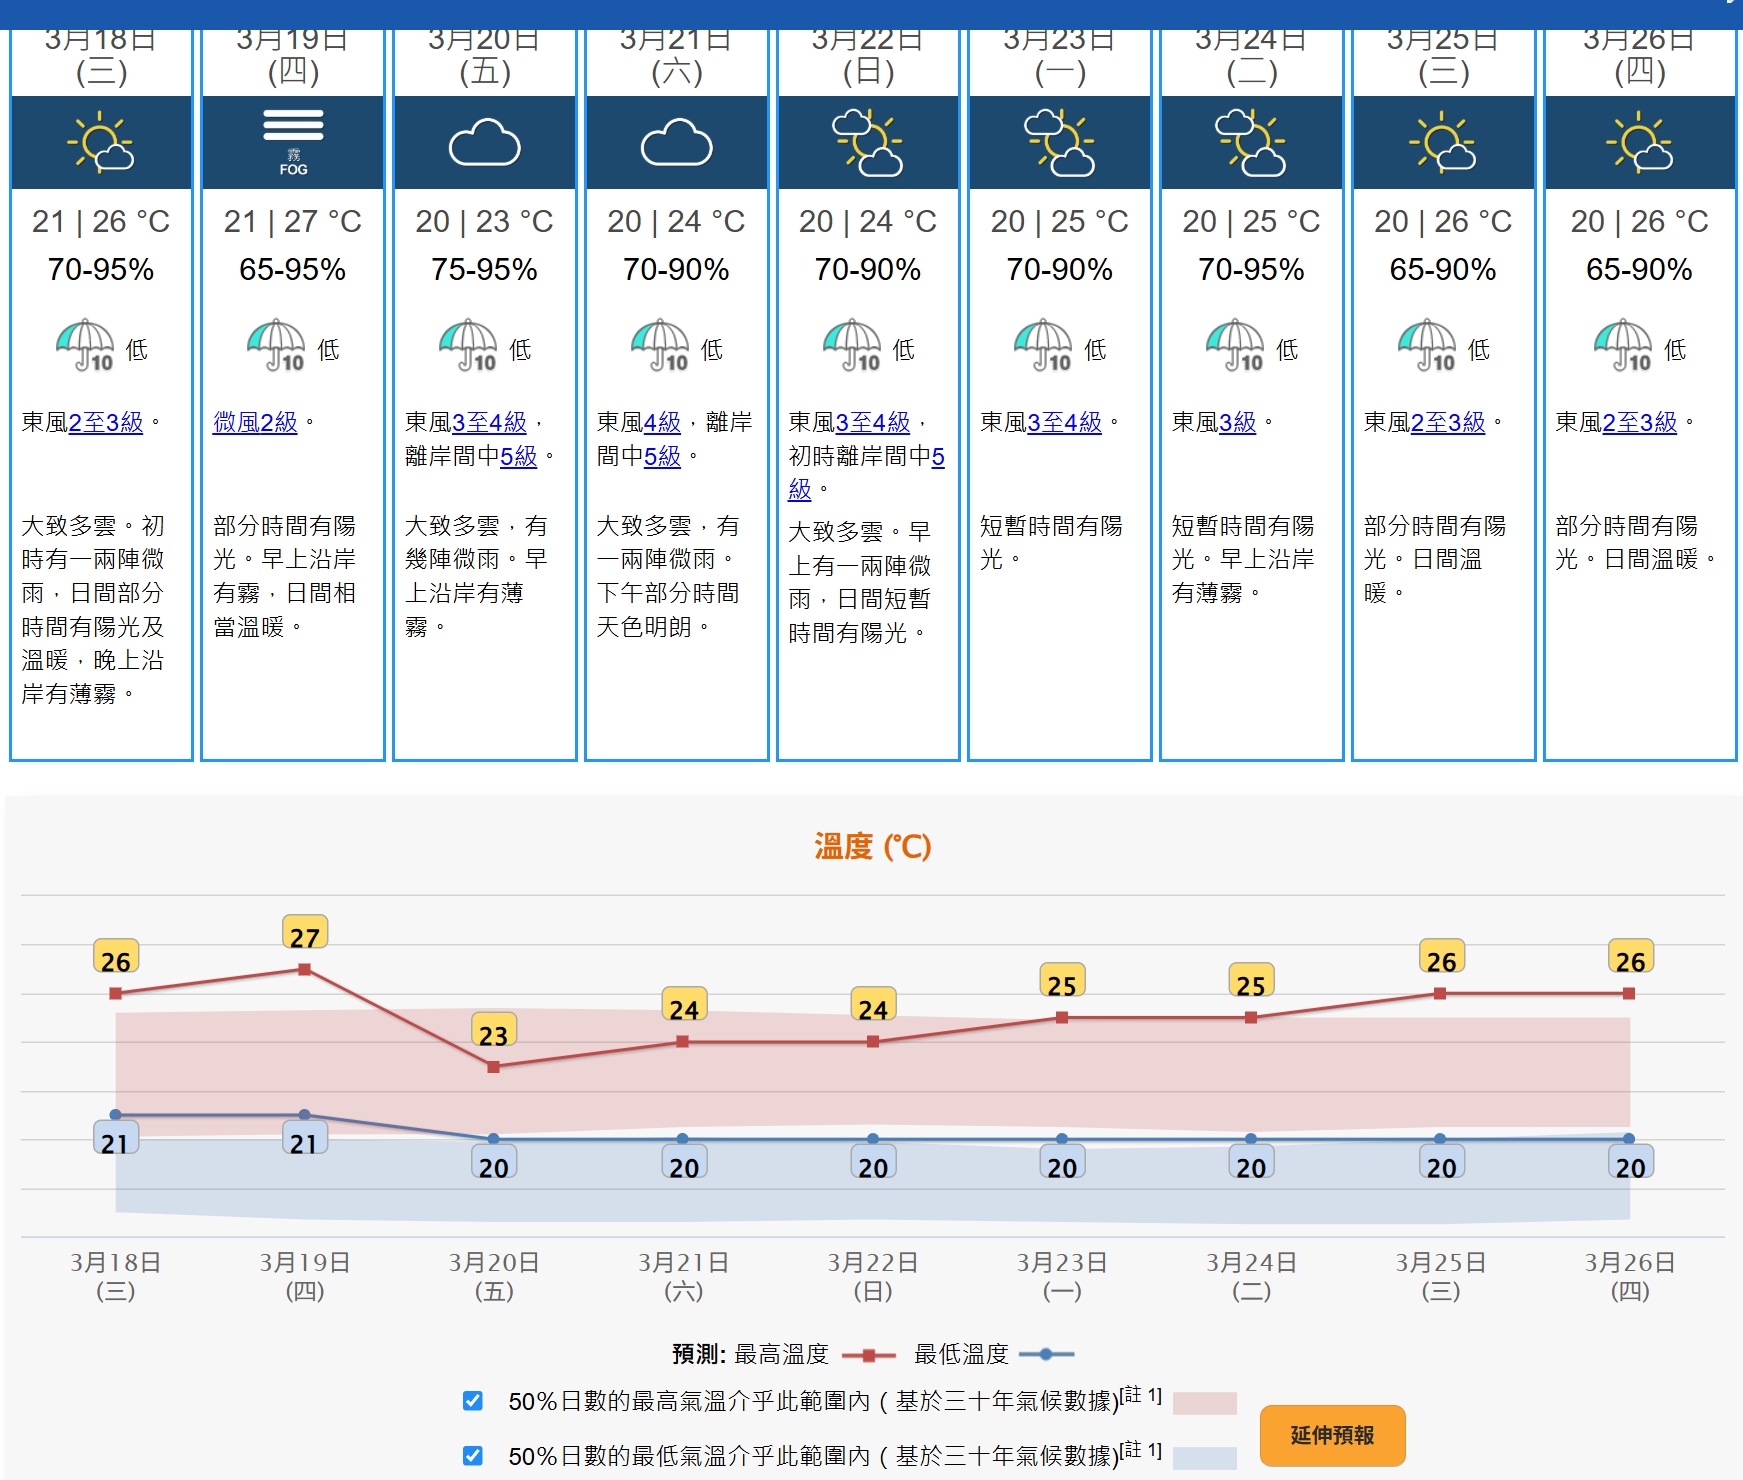Click the 27 degree point on March 19
Image resolution: width=1743 pixels, height=1480 pixels.
point(304,969)
